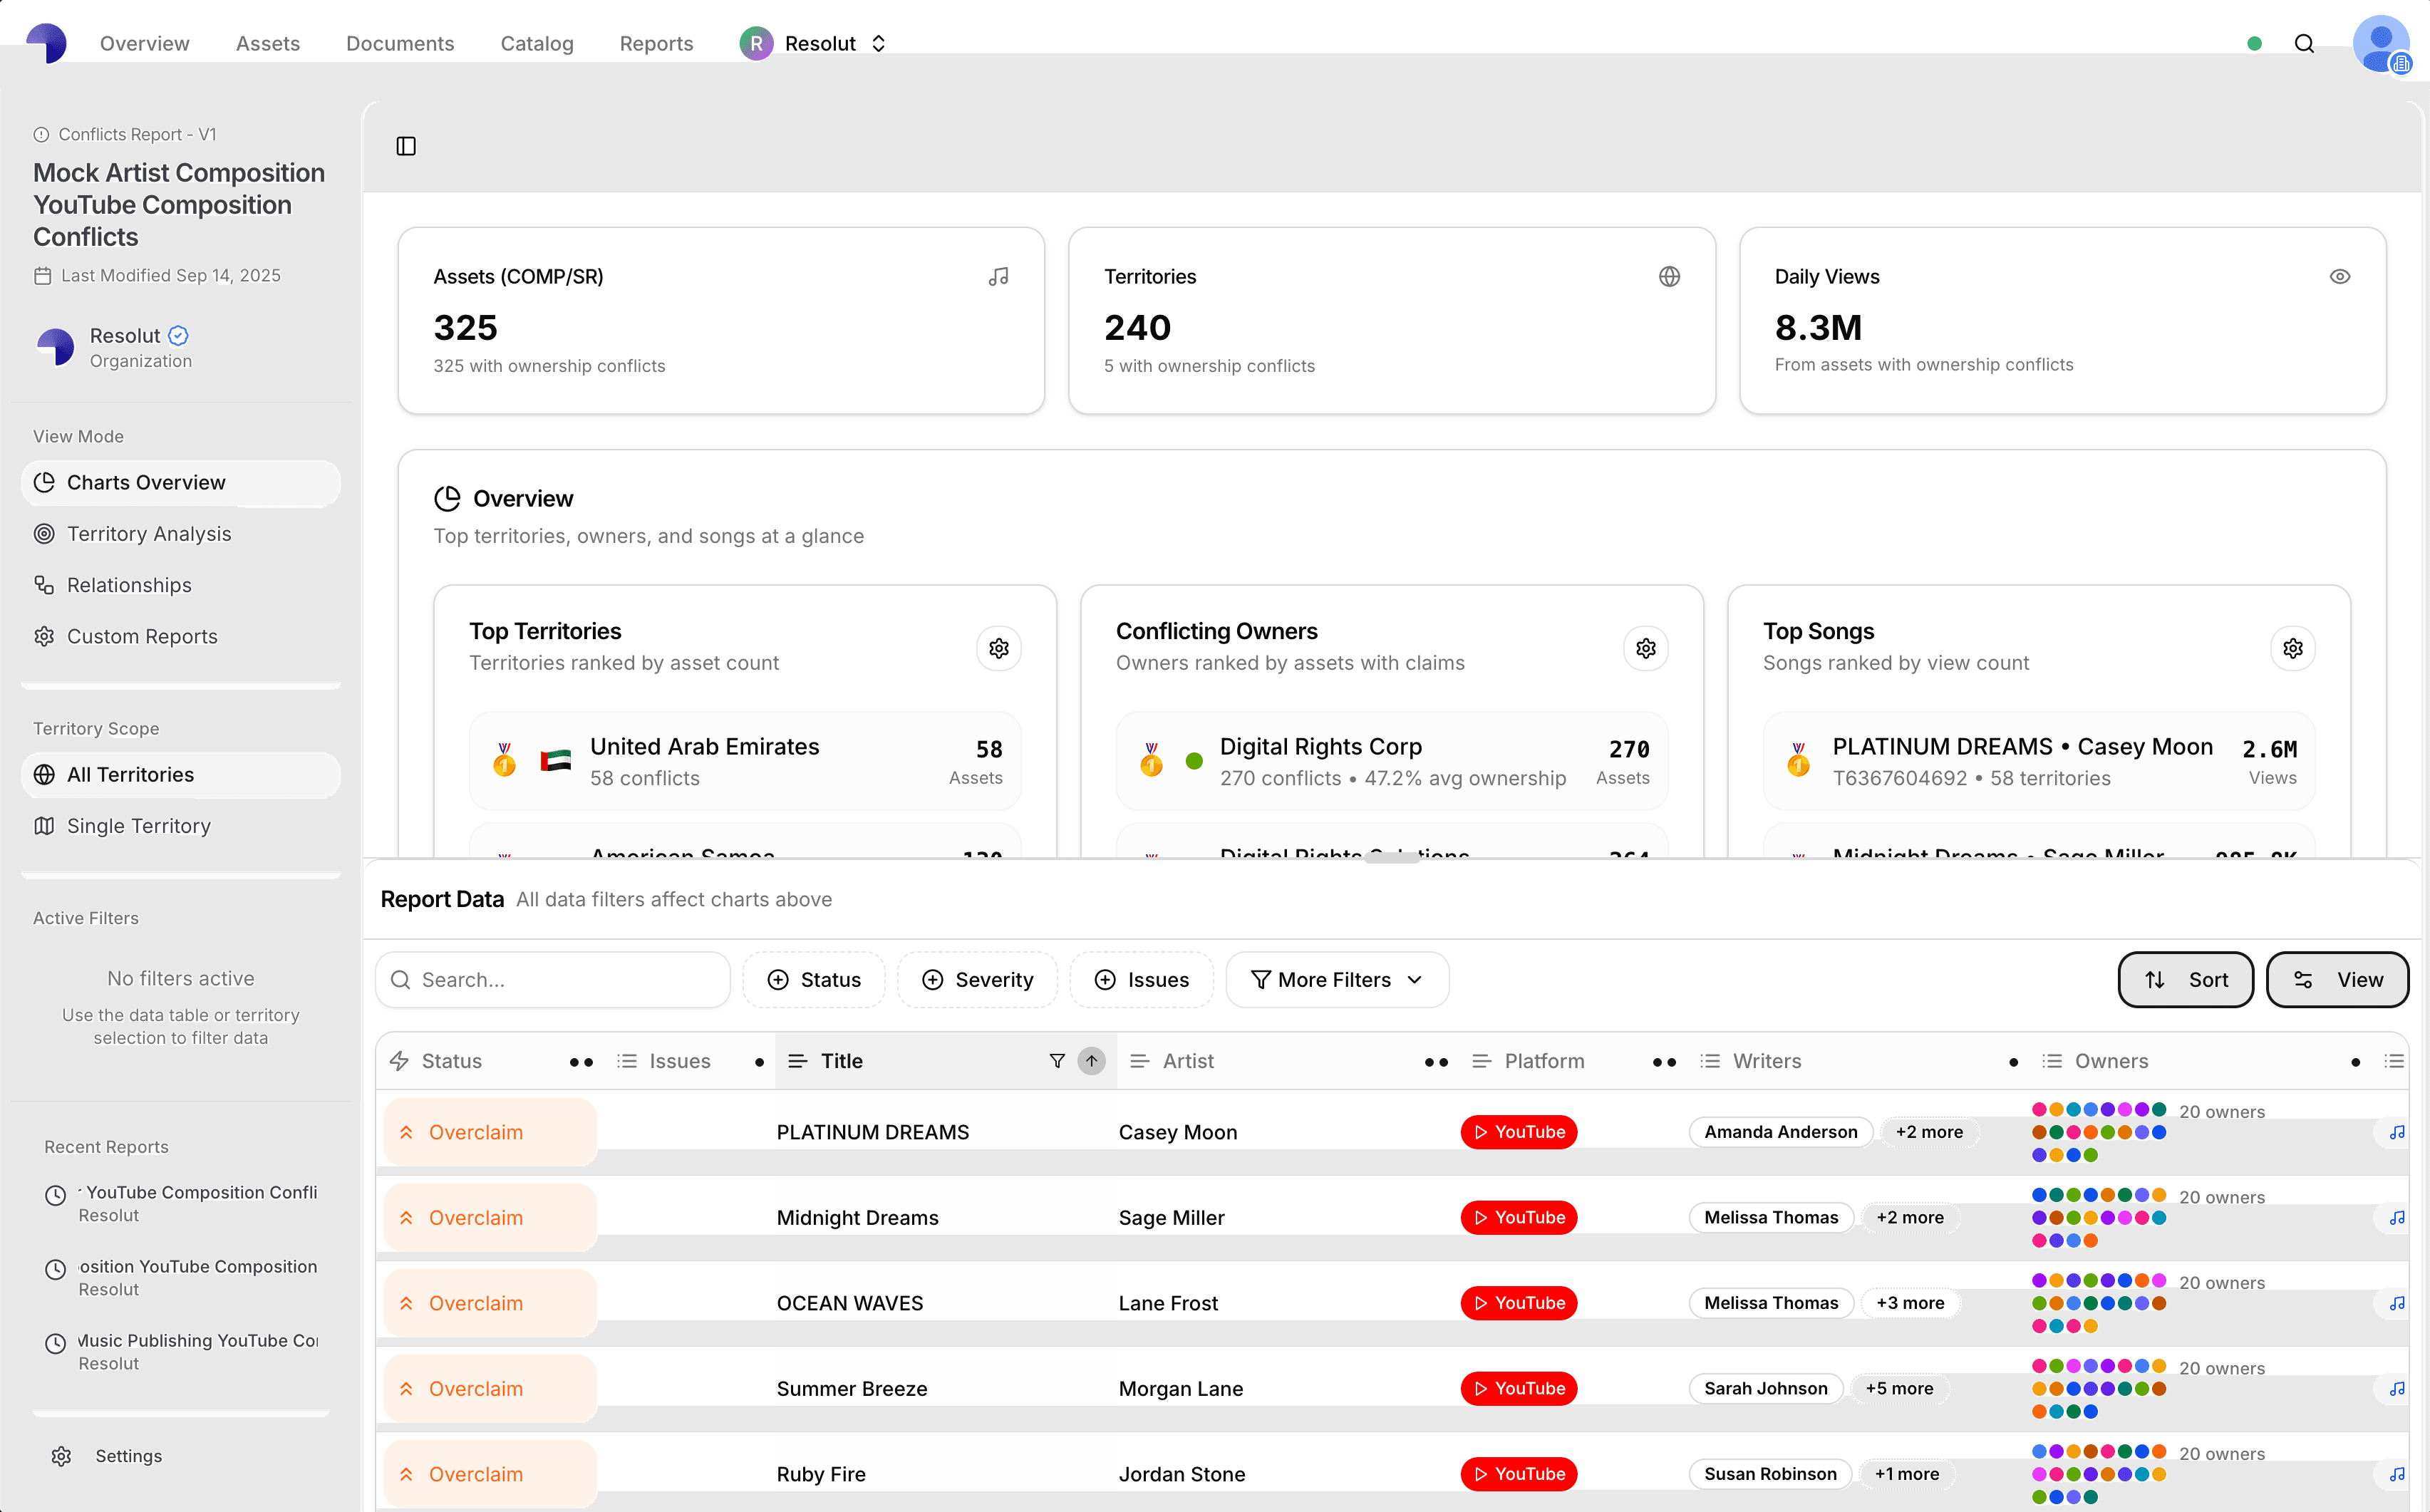Open the global search magnifier

coord(2304,44)
